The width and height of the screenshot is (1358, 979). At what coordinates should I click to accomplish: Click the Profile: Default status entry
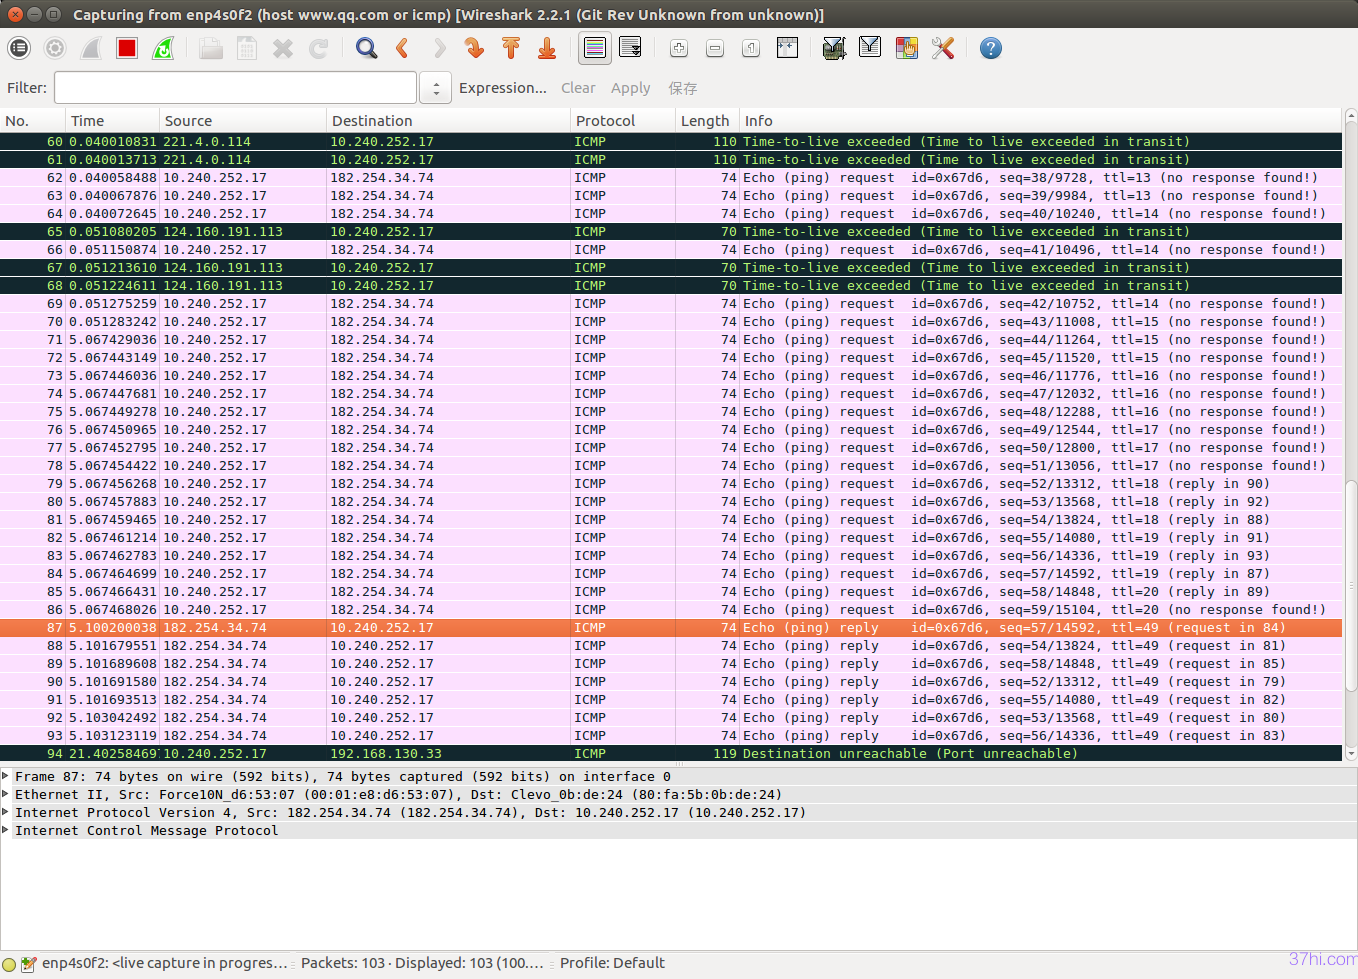612,963
